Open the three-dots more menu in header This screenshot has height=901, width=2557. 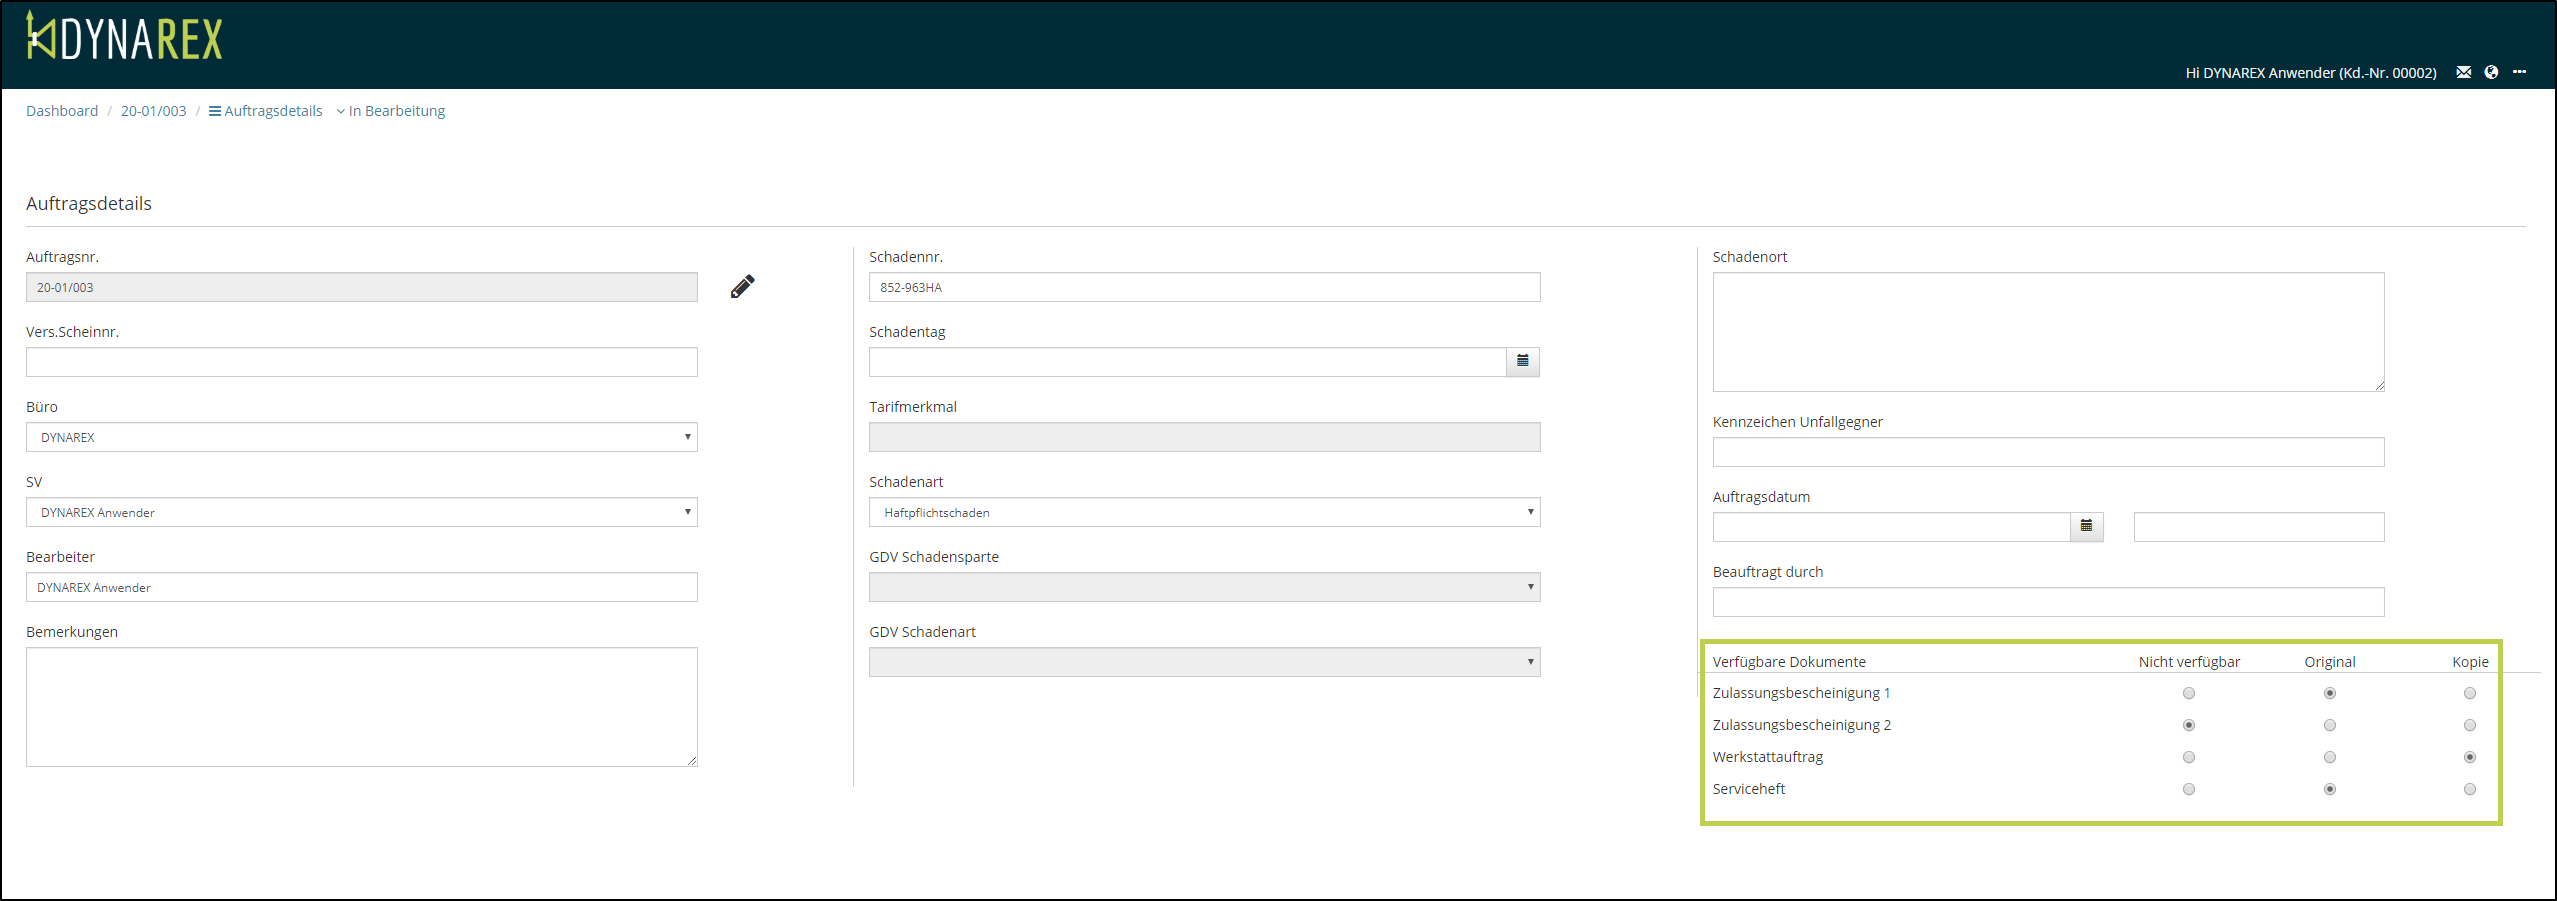click(2519, 72)
